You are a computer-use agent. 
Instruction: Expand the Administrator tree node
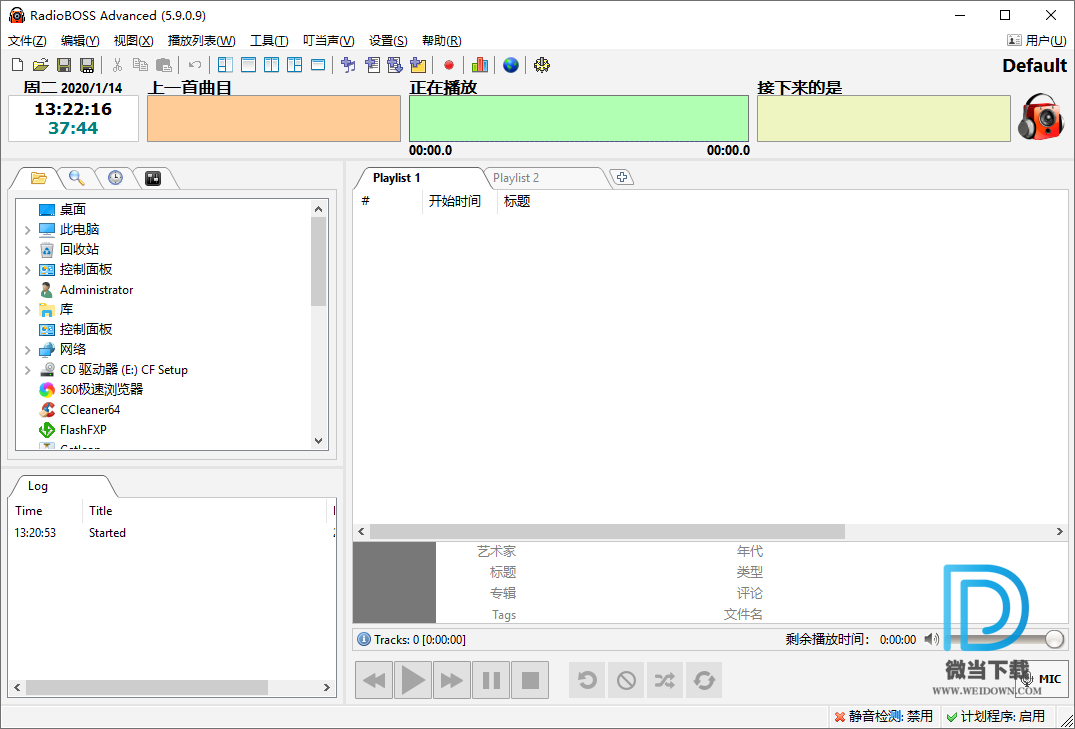tap(27, 290)
